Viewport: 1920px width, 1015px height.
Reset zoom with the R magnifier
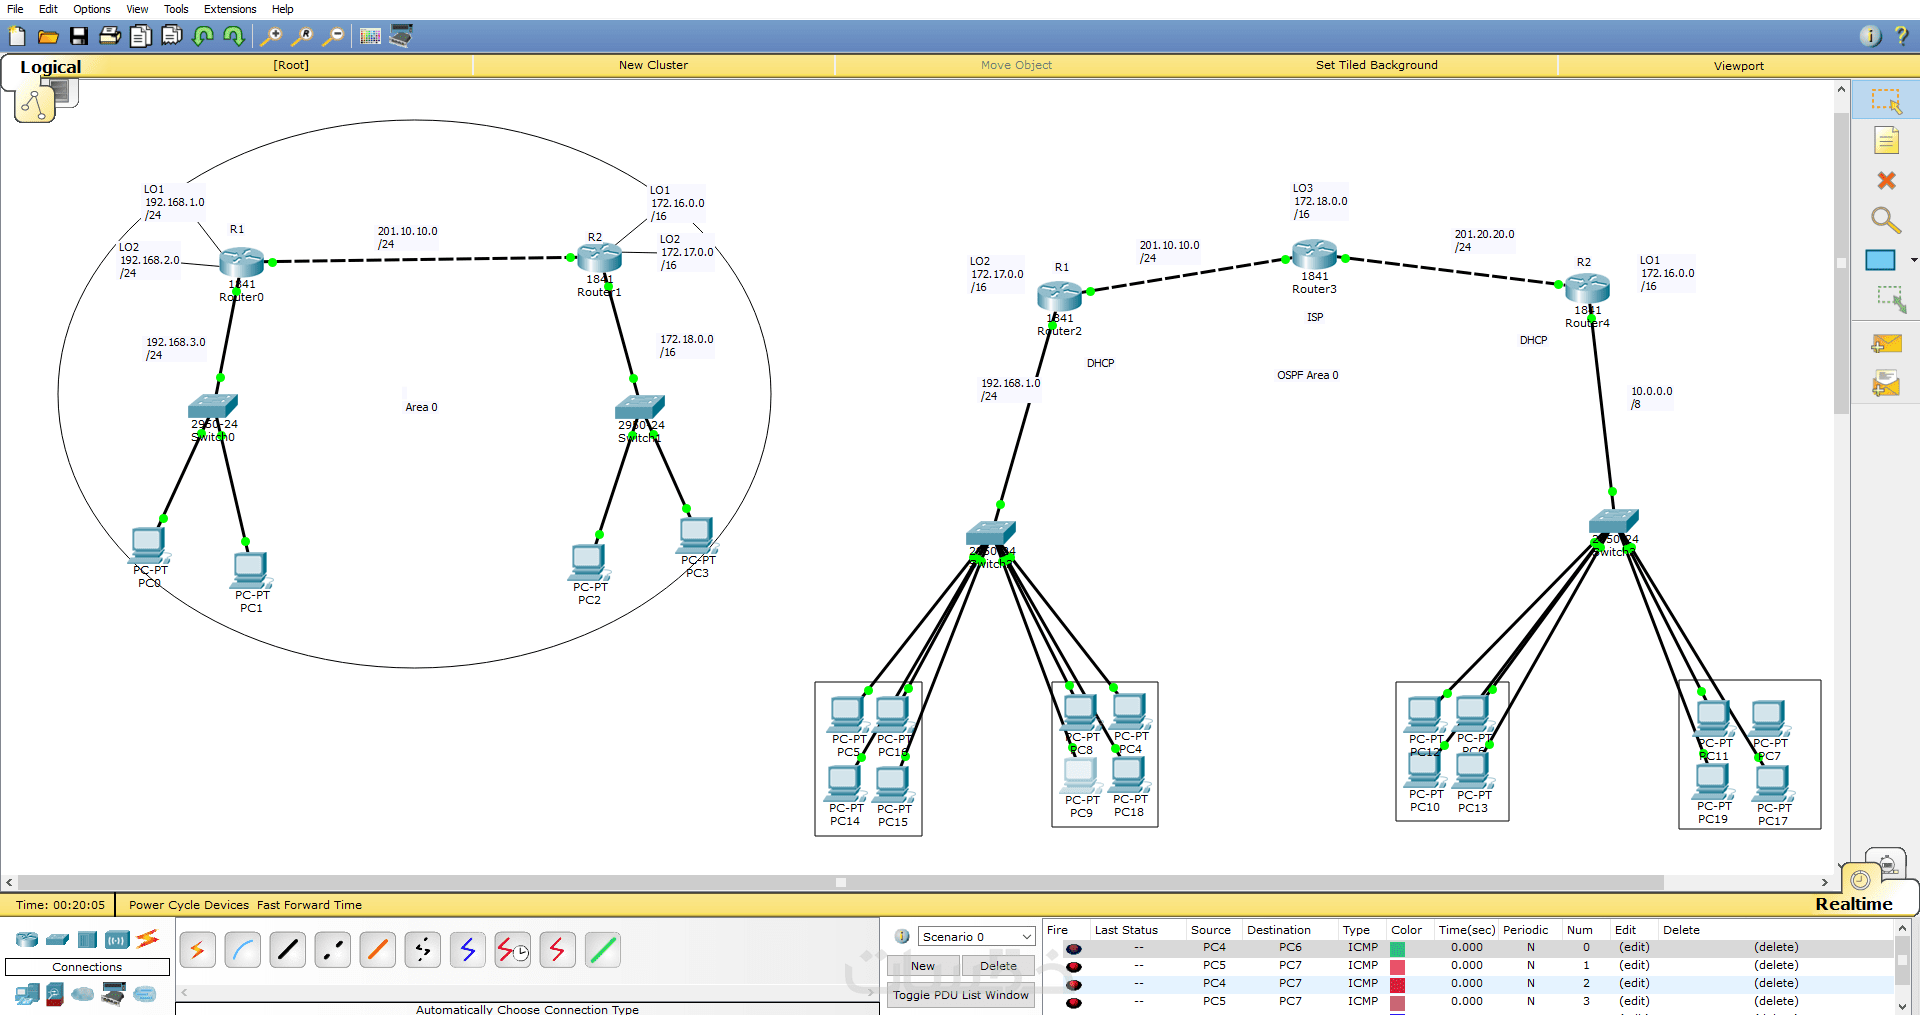[x=302, y=37]
